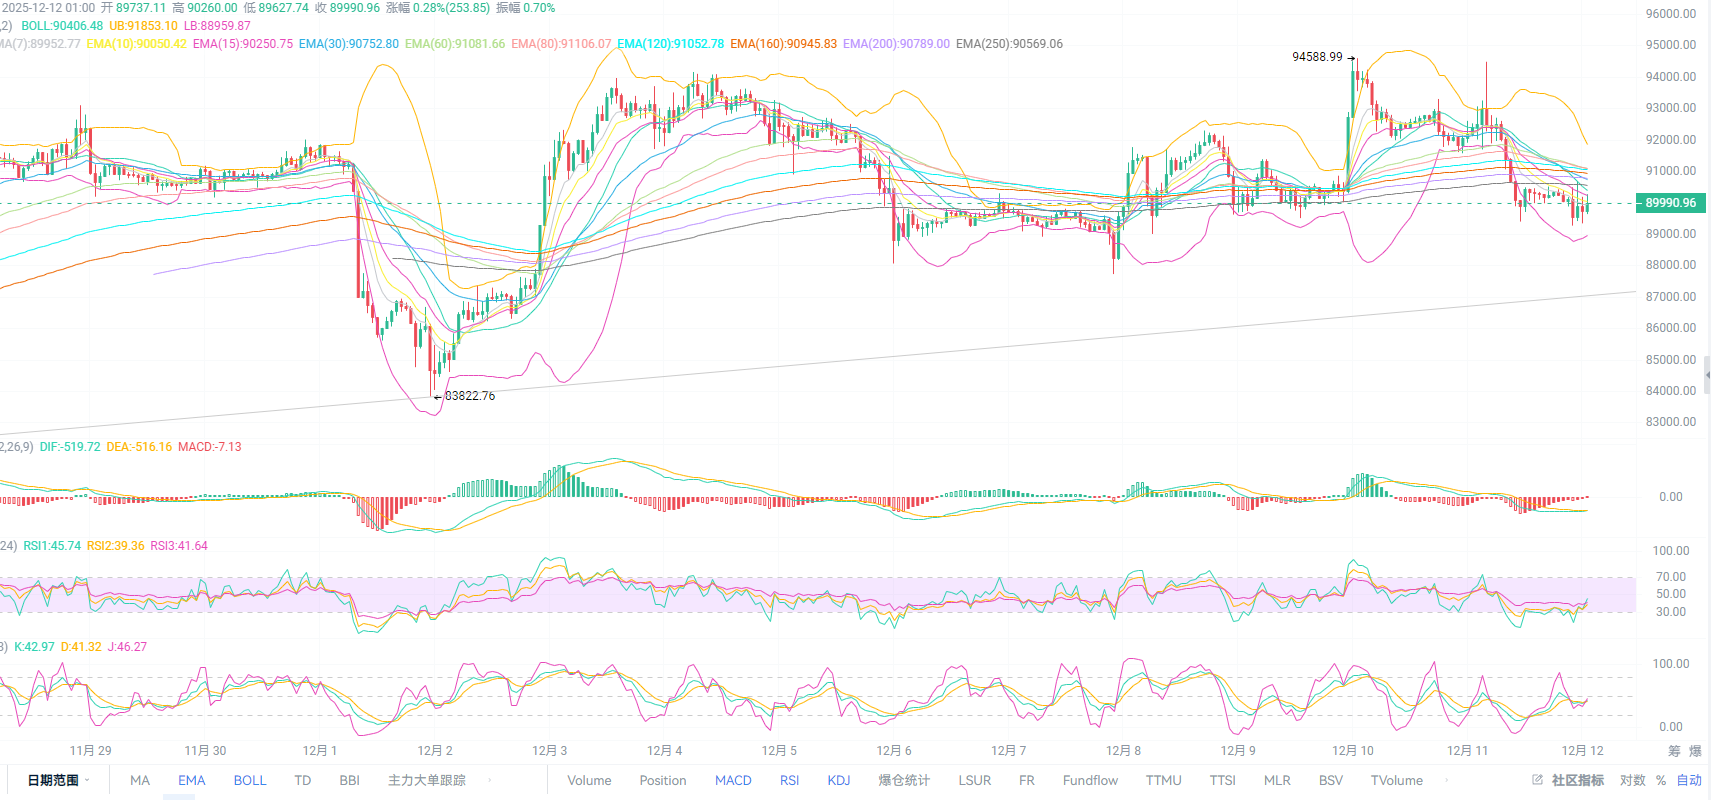Click the 主力大单跟踪 indicator
1711x800 pixels.
427,780
